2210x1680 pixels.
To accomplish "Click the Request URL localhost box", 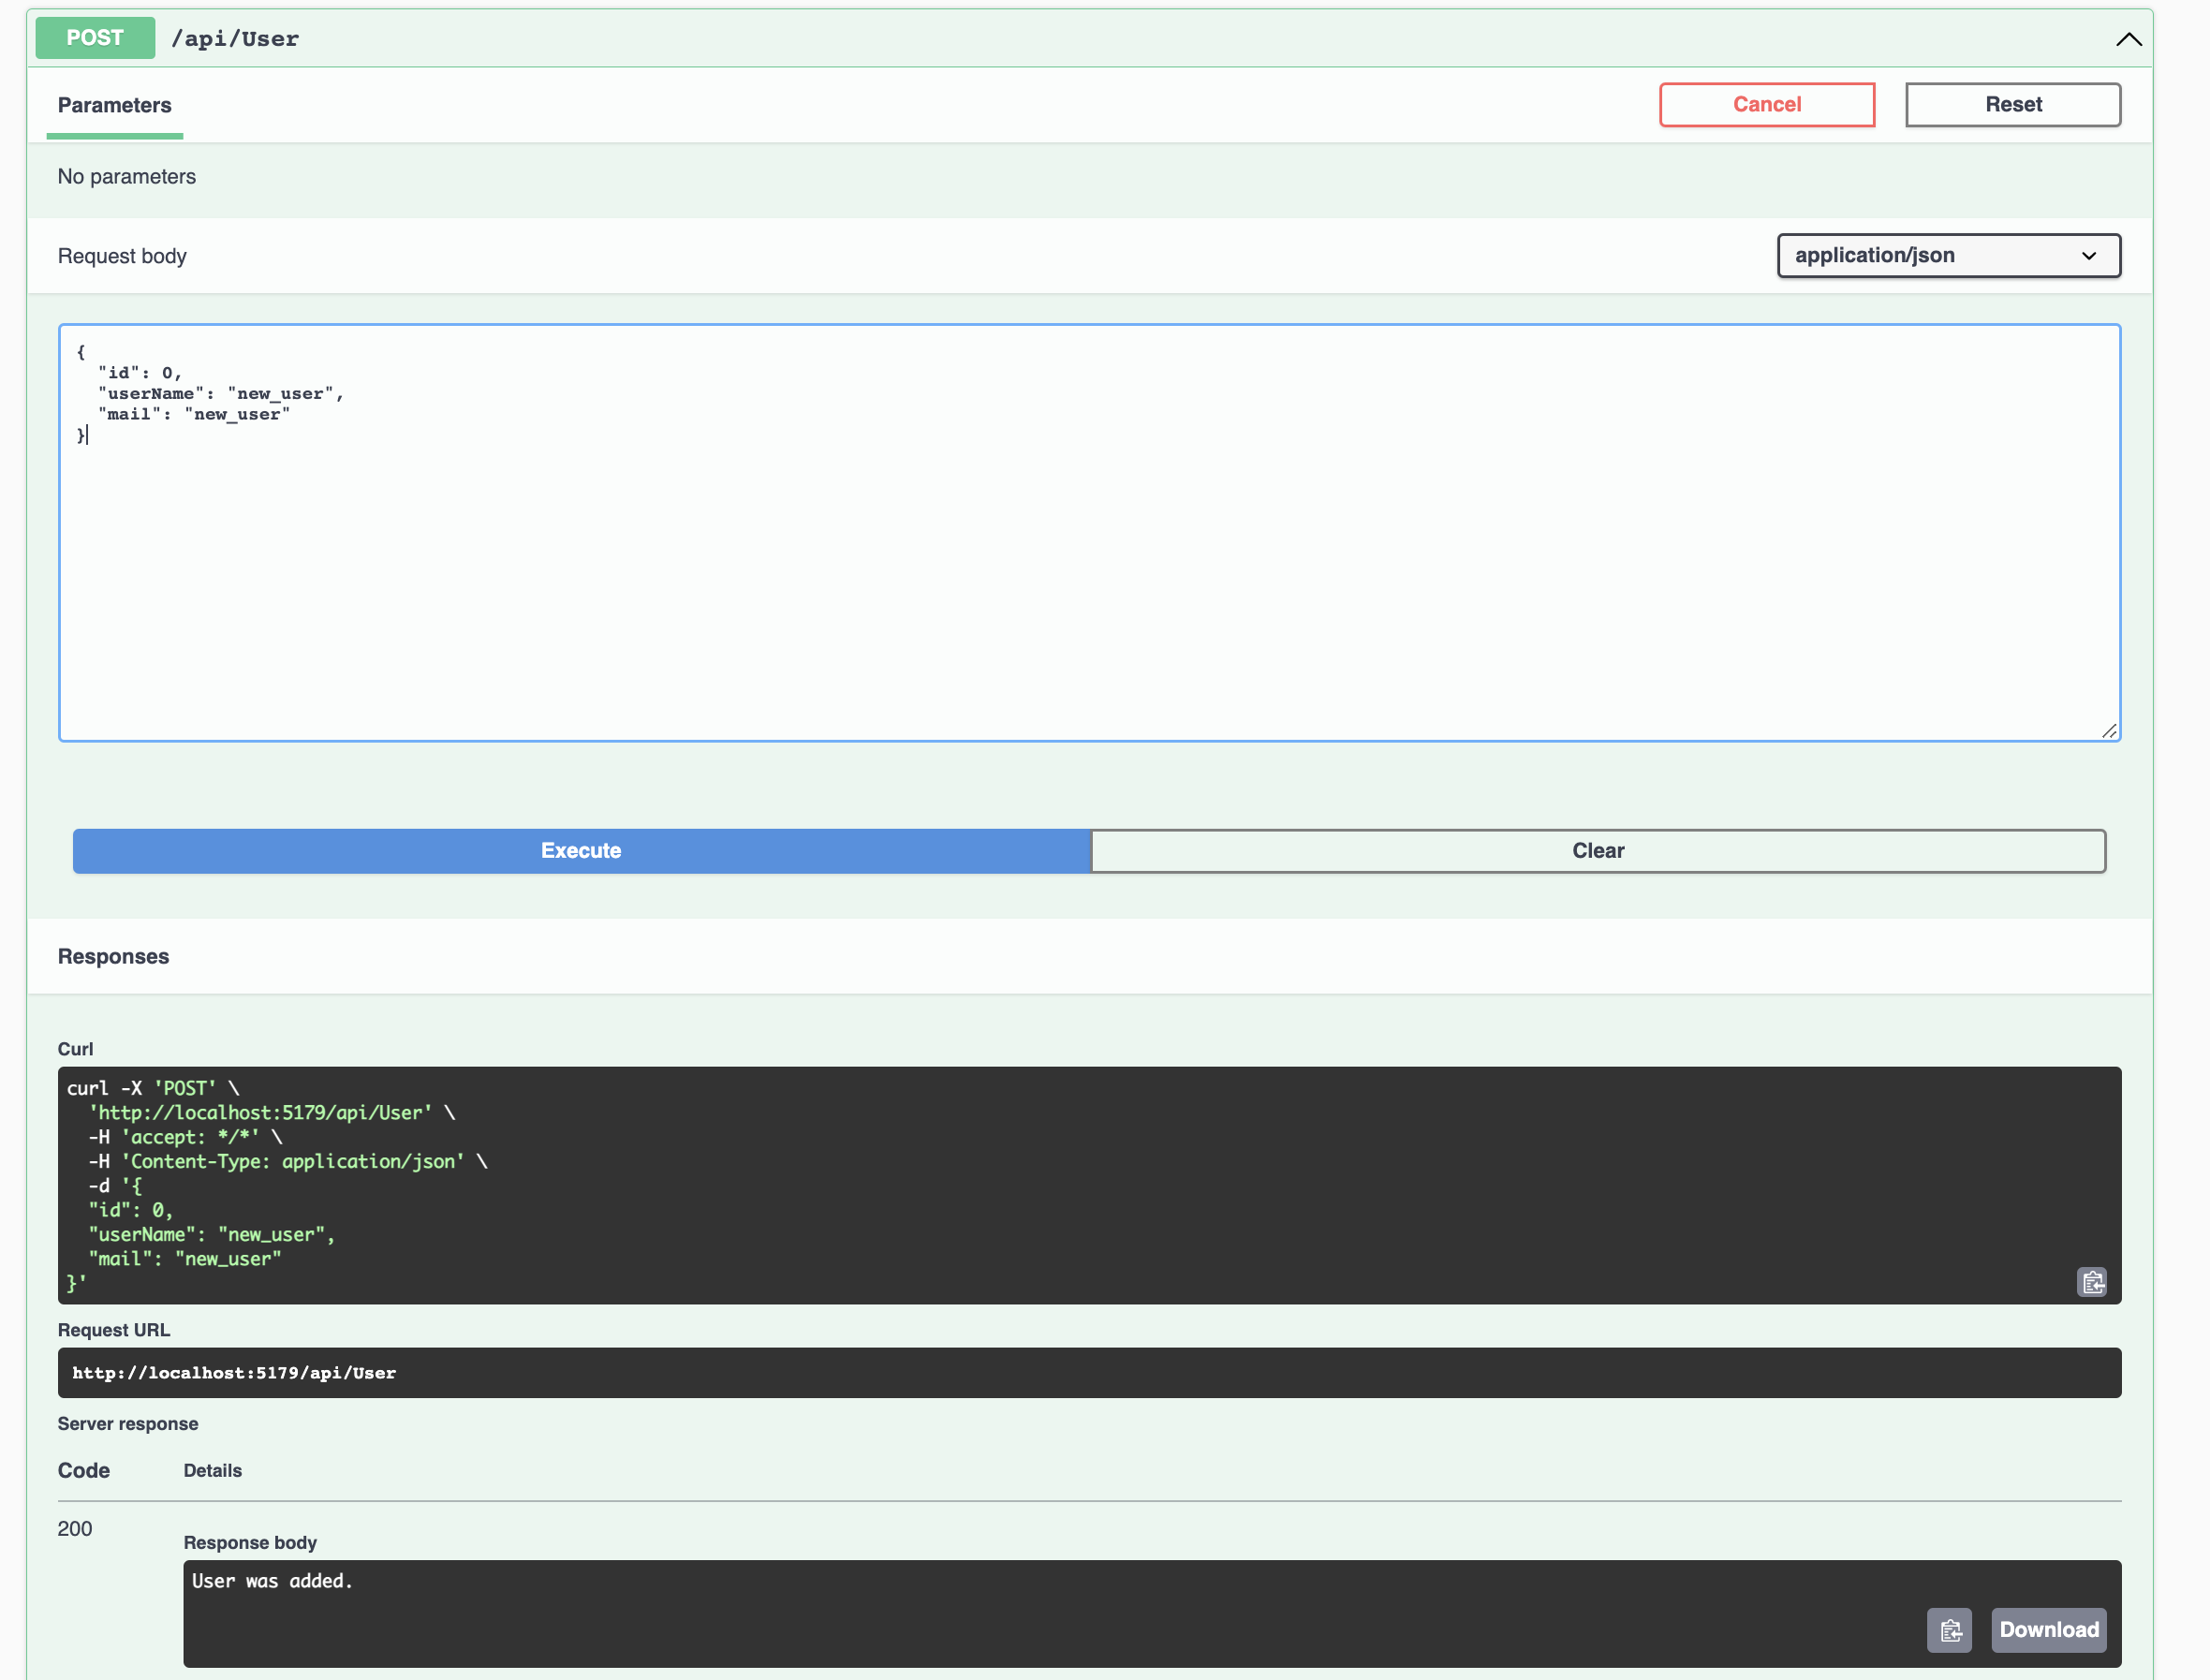I will (x=1088, y=1373).
